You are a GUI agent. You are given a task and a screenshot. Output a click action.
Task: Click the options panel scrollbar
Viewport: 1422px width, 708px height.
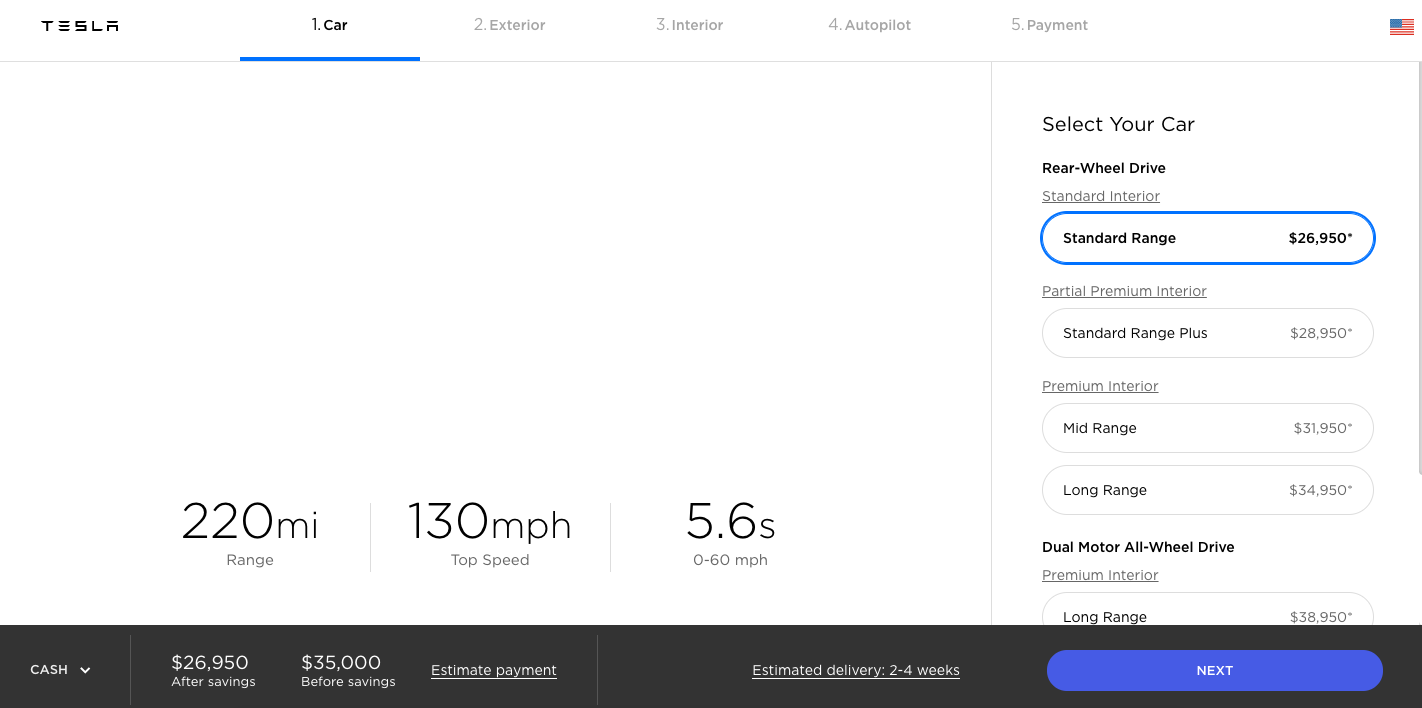point(1418,268)
